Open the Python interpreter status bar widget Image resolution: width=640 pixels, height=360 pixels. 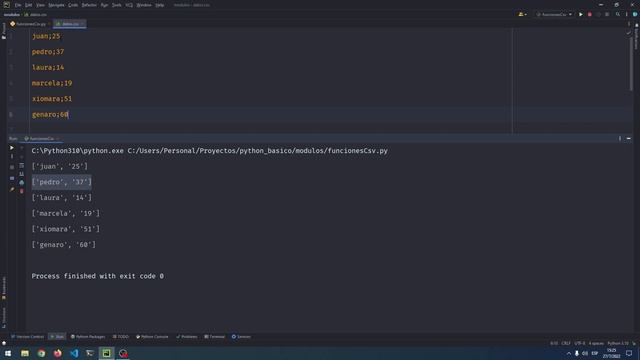618,343
